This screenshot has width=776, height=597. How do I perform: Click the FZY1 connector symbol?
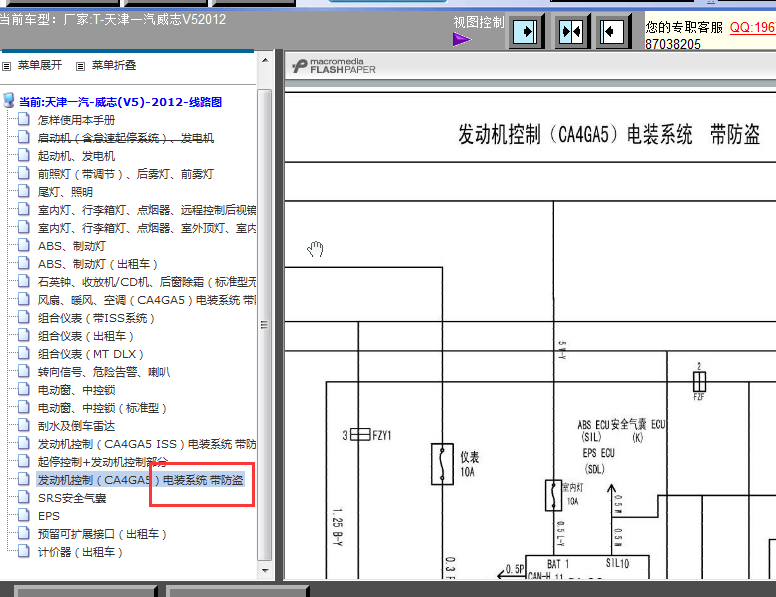(360, 435)
